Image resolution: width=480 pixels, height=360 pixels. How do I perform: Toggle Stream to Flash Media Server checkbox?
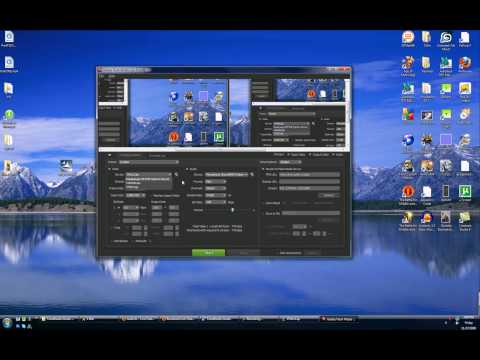pos(263,169)
